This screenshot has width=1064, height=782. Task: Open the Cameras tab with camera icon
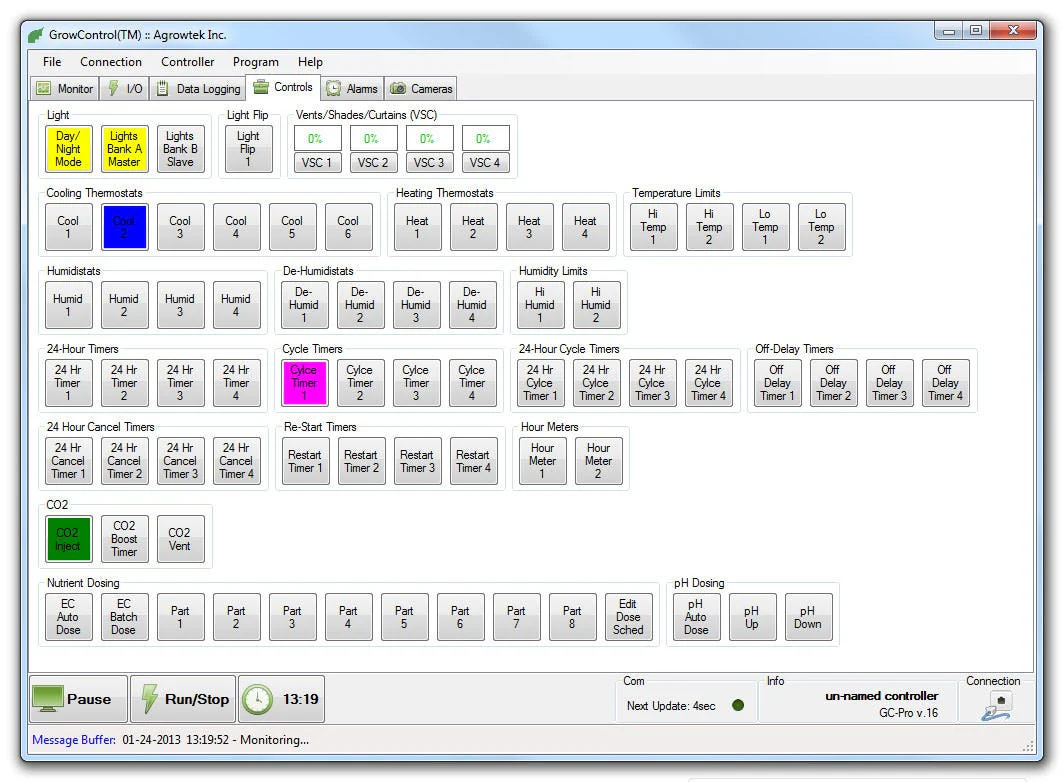click(x=421, y=89)
